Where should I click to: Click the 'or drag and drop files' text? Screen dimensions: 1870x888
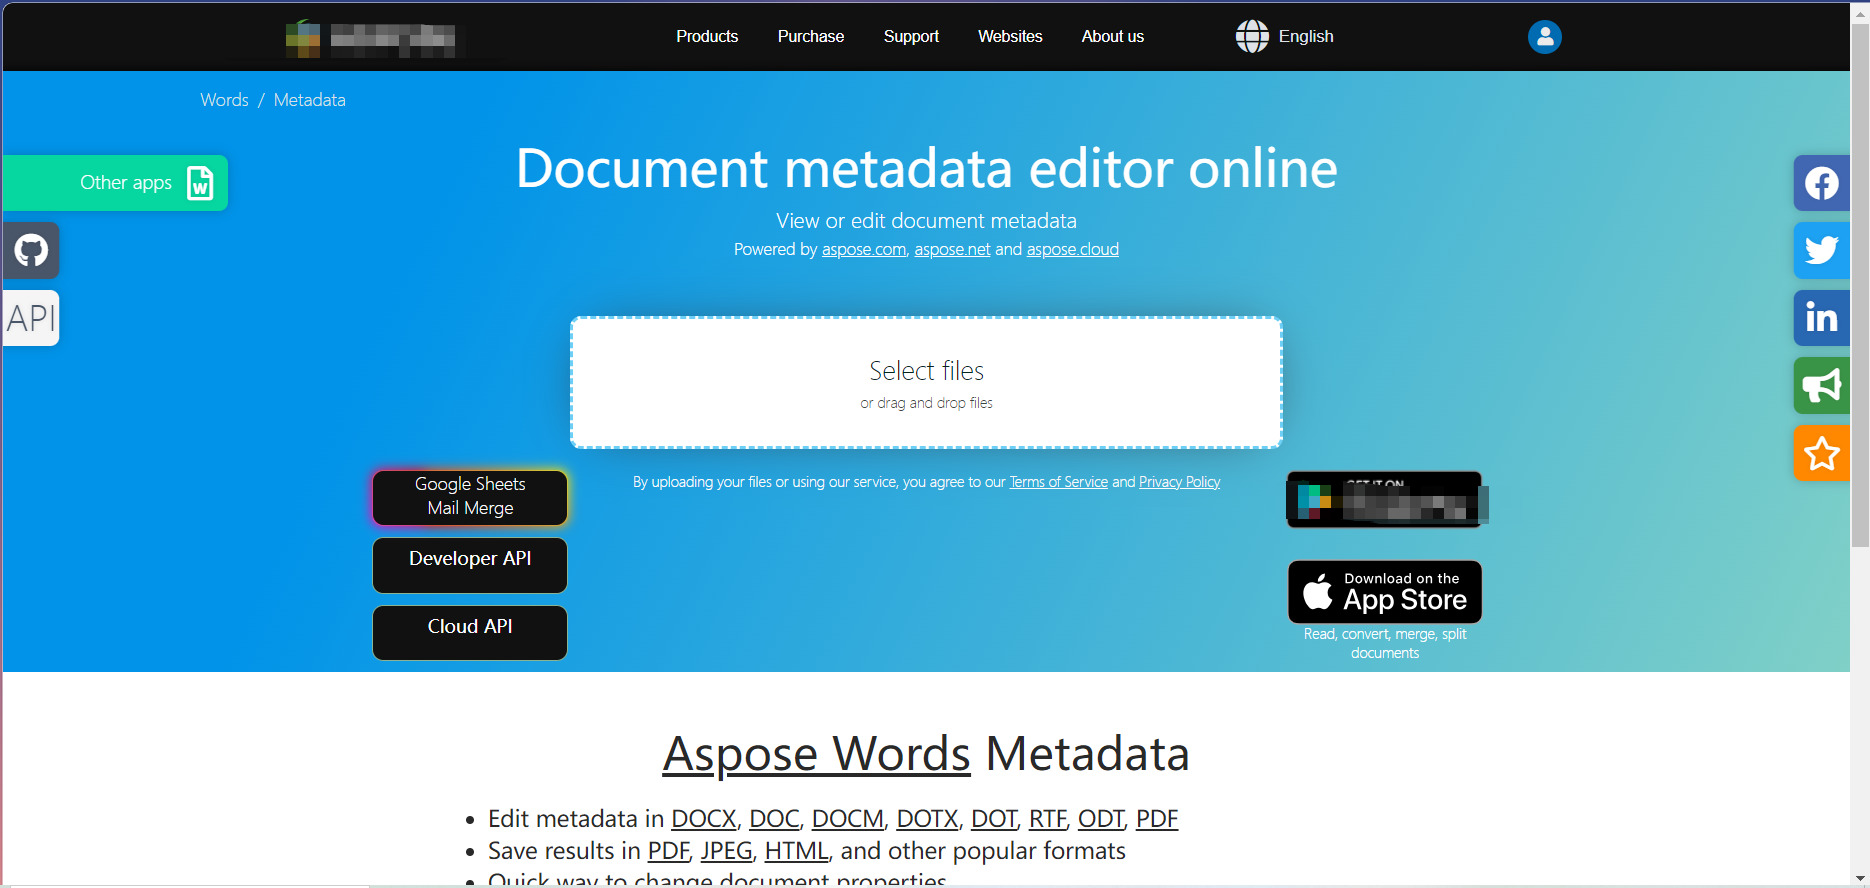click(926, 403)
